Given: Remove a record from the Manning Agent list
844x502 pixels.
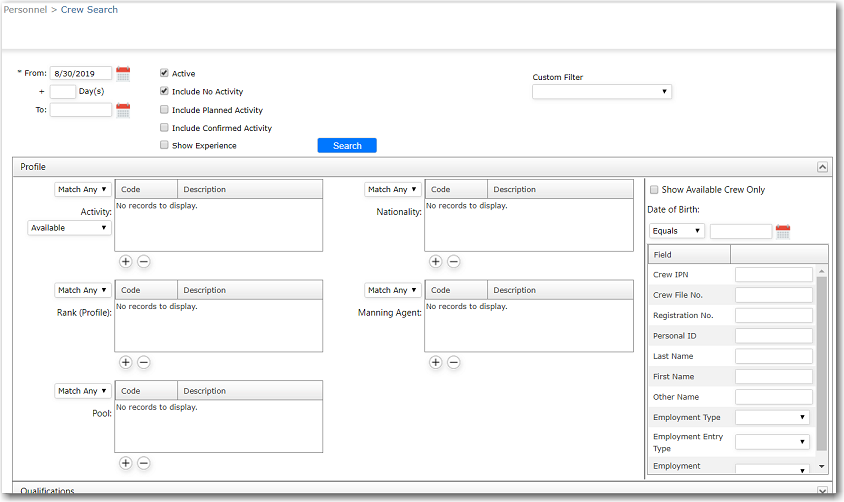Looking at the screenshot, I should [x=453, y=362].
